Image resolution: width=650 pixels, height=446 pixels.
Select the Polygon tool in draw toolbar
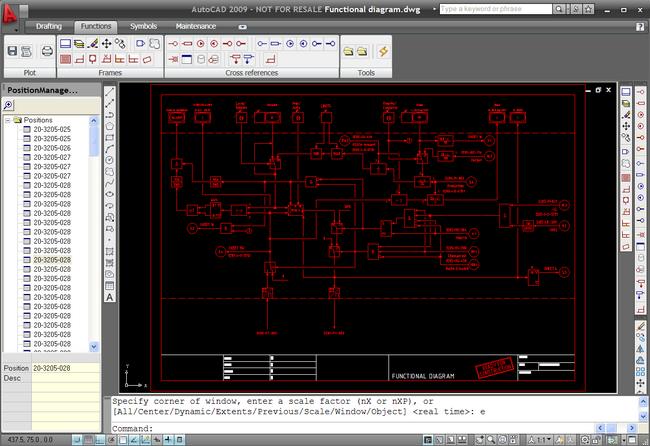109,126
